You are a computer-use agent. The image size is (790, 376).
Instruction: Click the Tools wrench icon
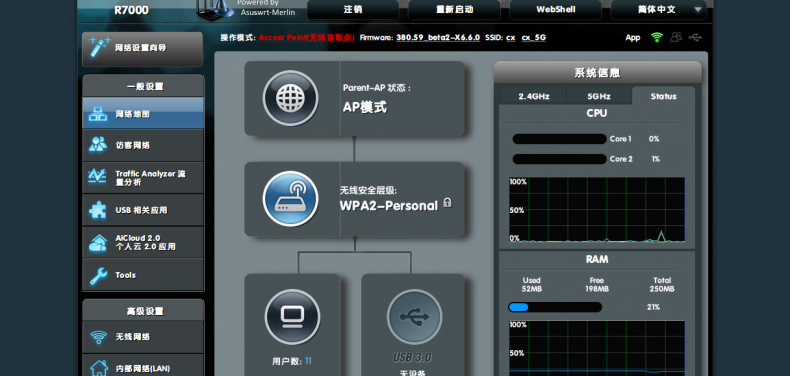[x=98, y=275]
